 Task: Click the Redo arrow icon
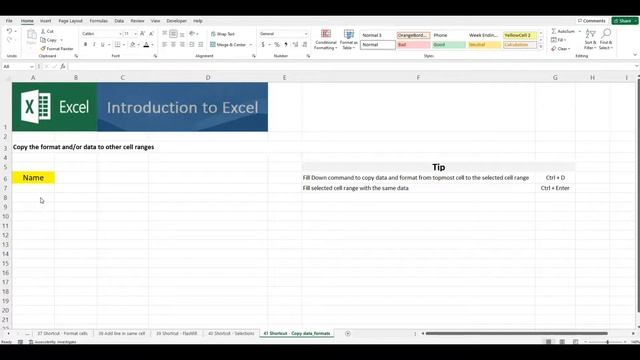[x=9, y=40]
